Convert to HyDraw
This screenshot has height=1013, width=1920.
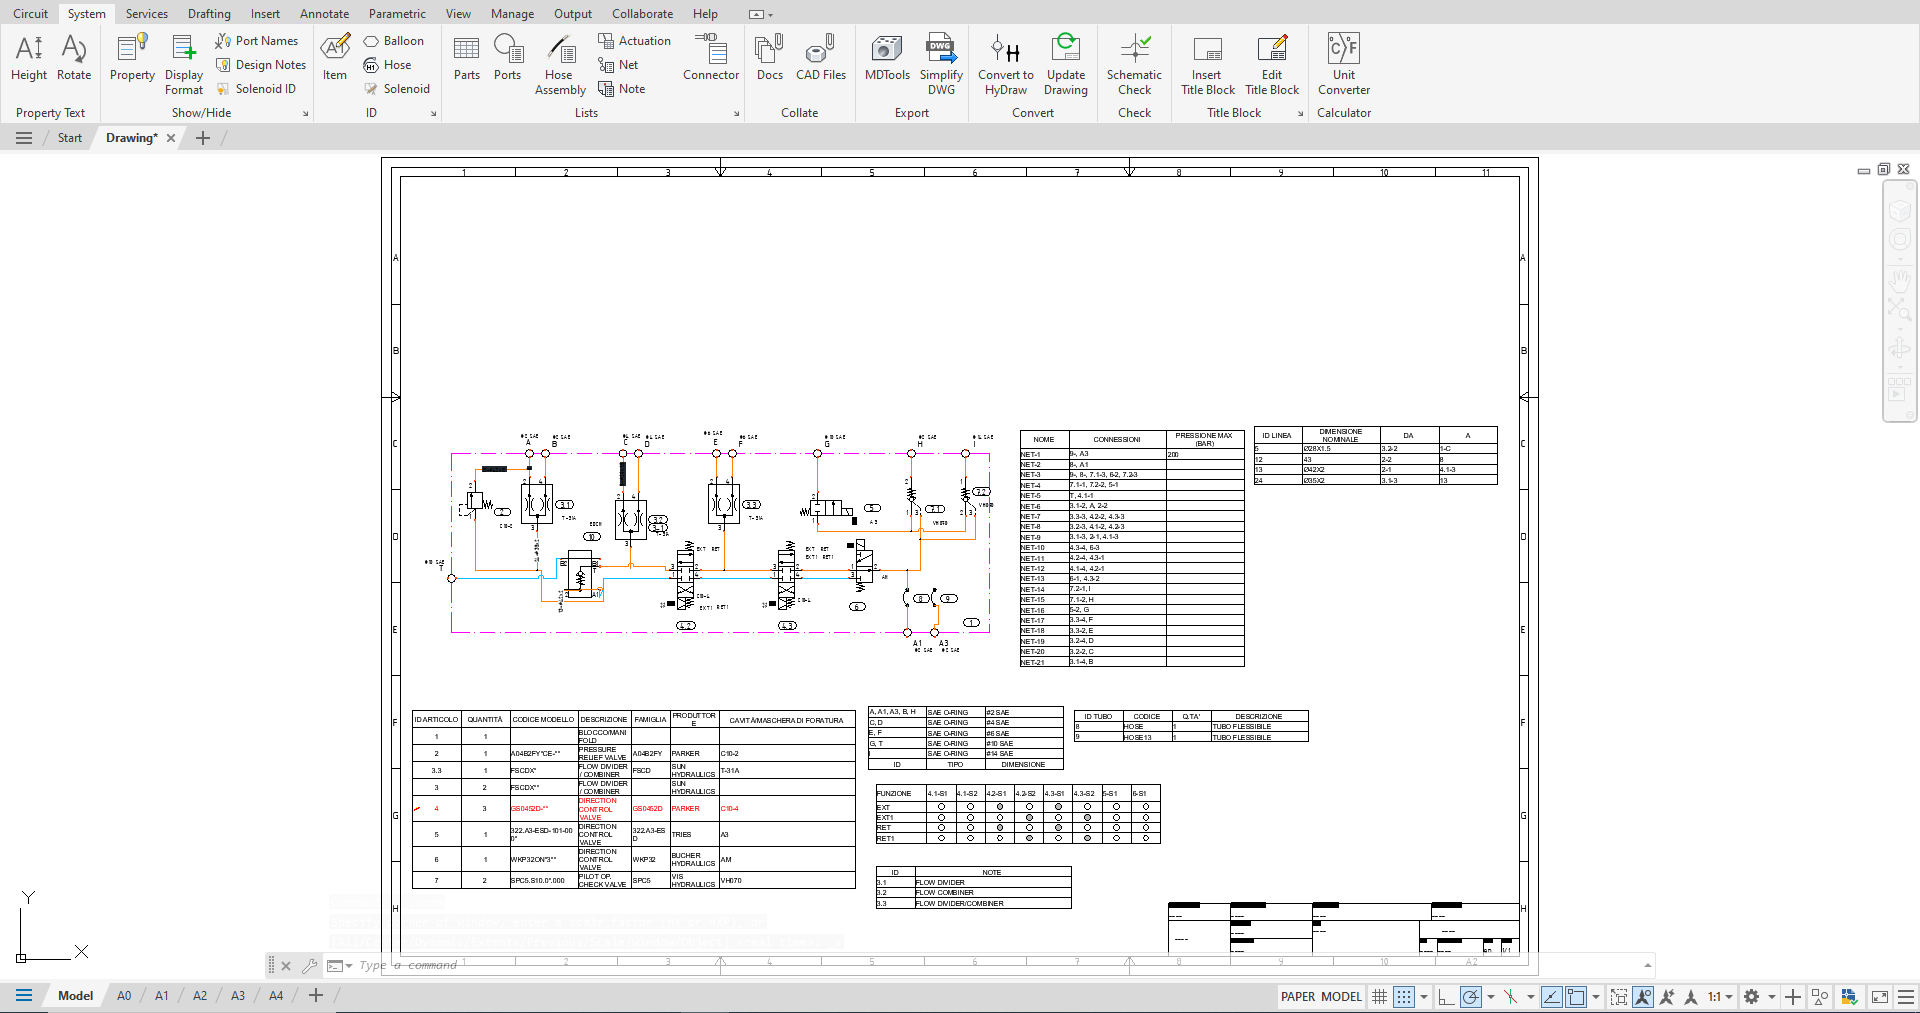[x=1006, y=64]
